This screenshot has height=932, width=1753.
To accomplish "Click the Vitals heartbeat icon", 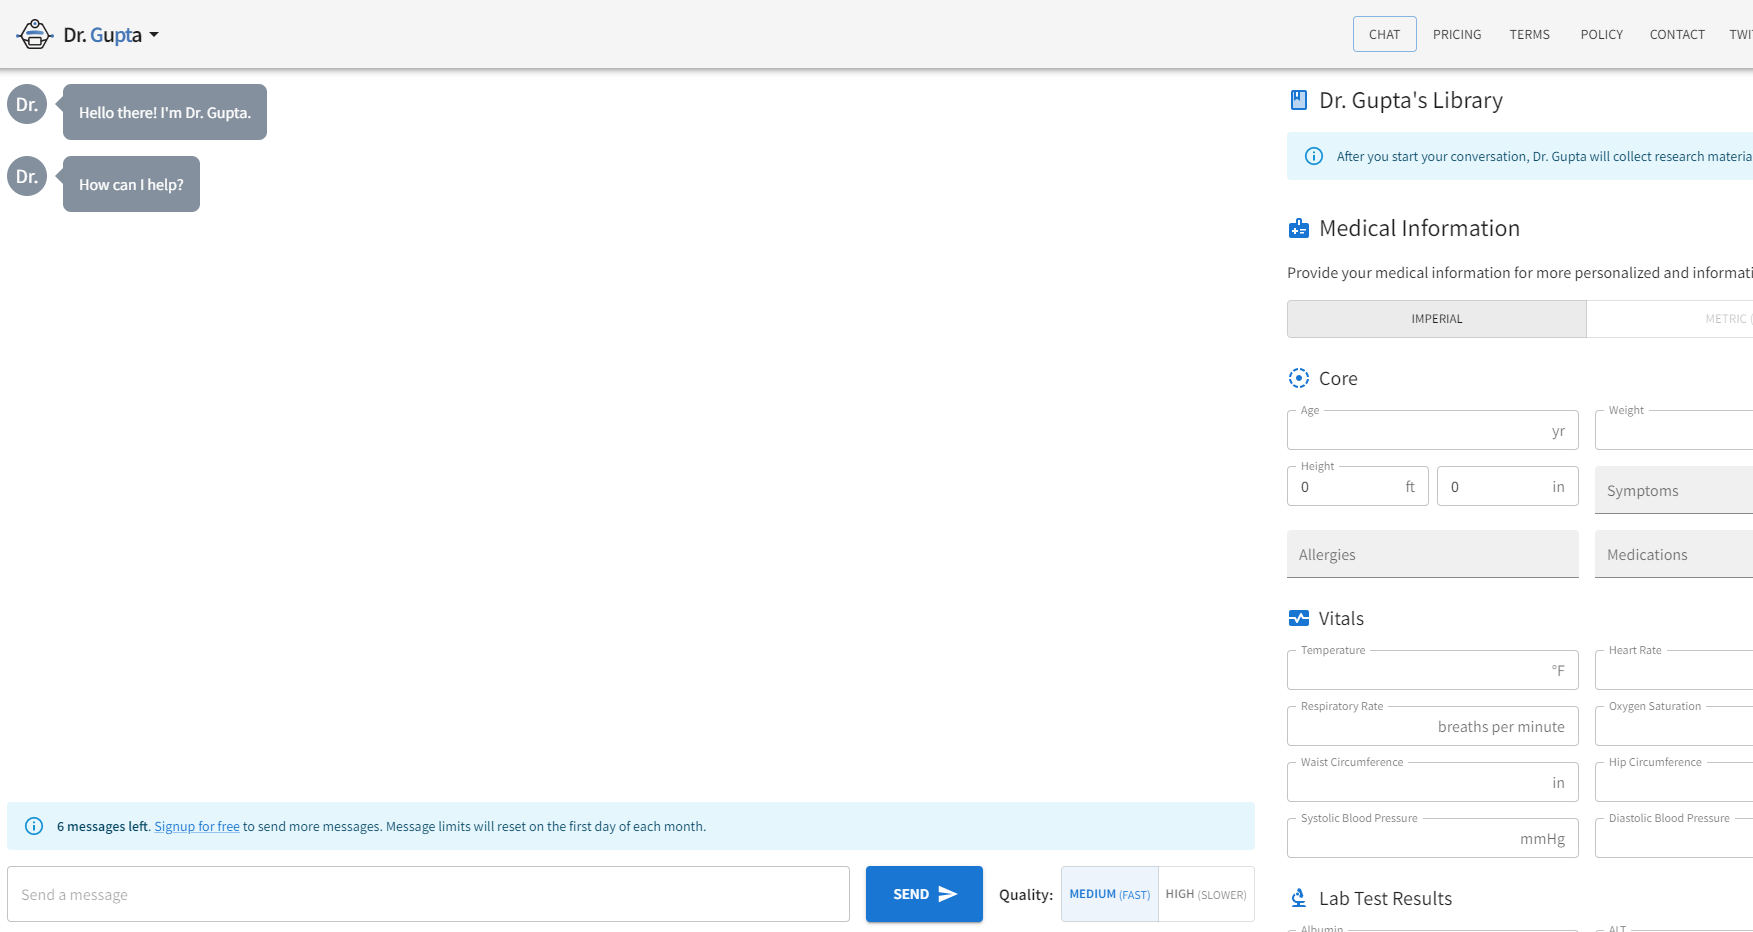I will coord(1299,618).
